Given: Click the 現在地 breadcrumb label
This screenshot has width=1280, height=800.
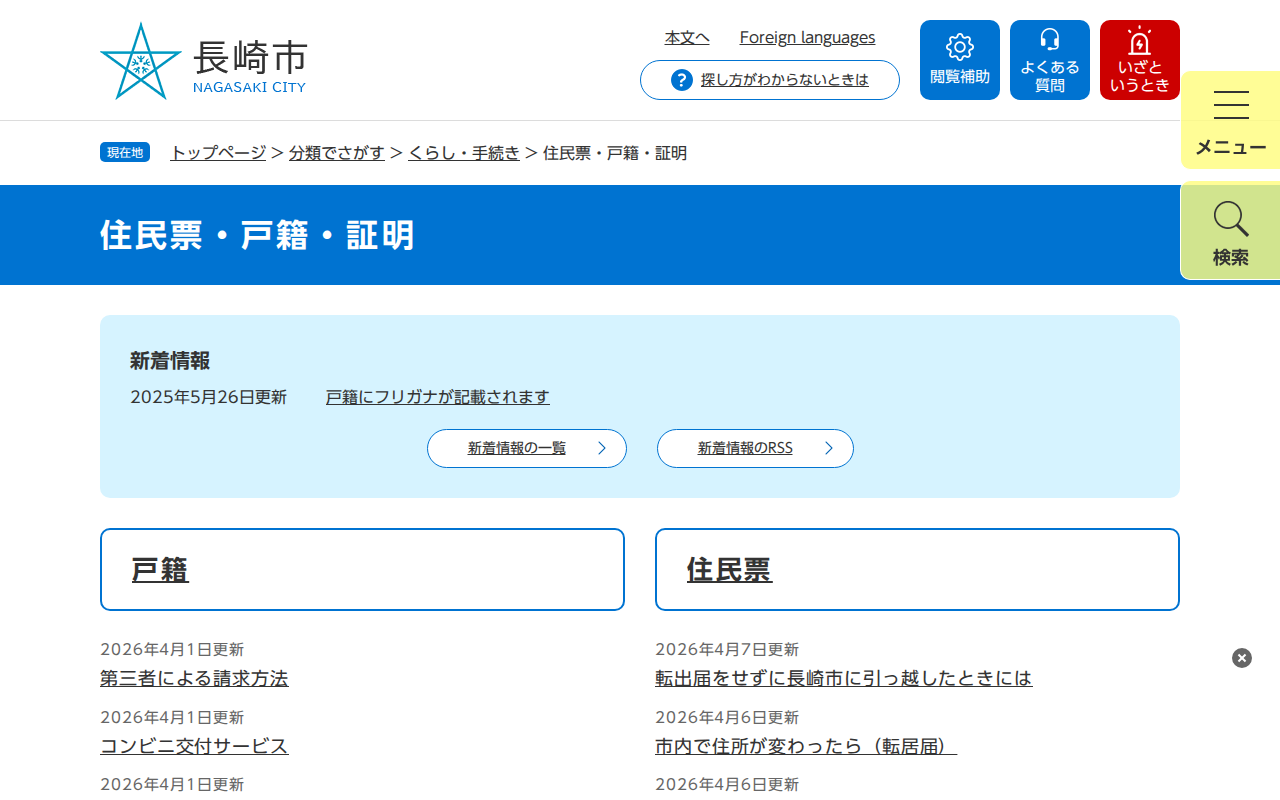Looking at the screenshot, I should (125, 152).
